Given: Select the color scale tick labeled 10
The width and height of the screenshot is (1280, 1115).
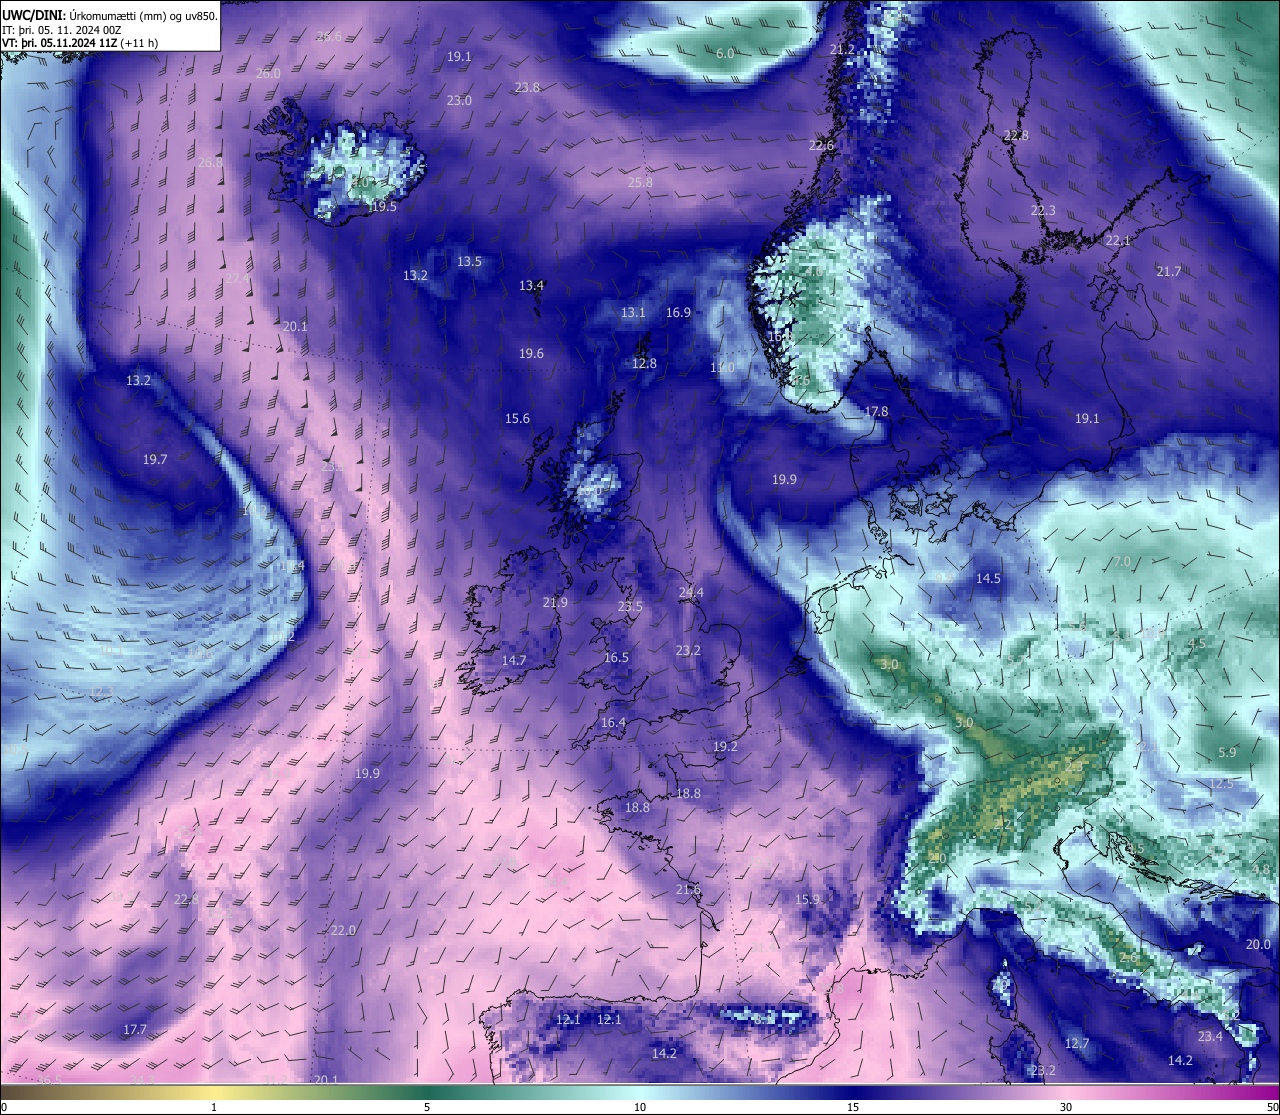Looking at the screenshot, I should click(x=640, y=1107).
